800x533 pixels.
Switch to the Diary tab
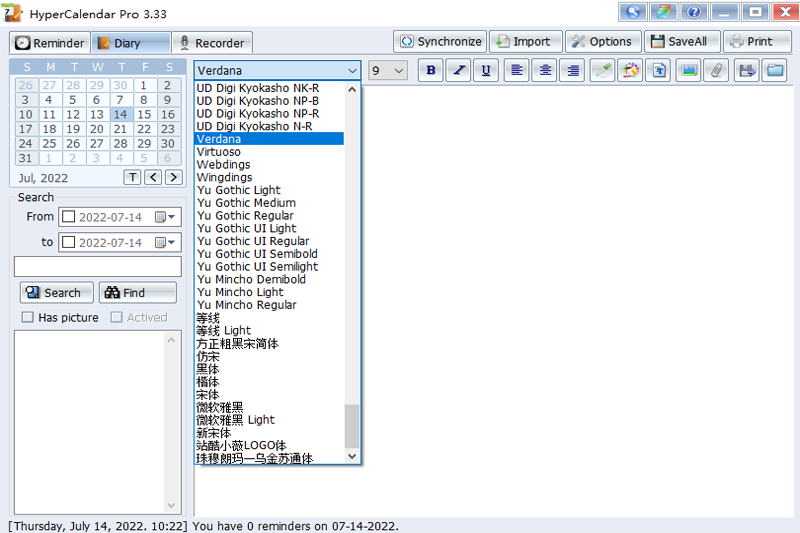point(131,43)
